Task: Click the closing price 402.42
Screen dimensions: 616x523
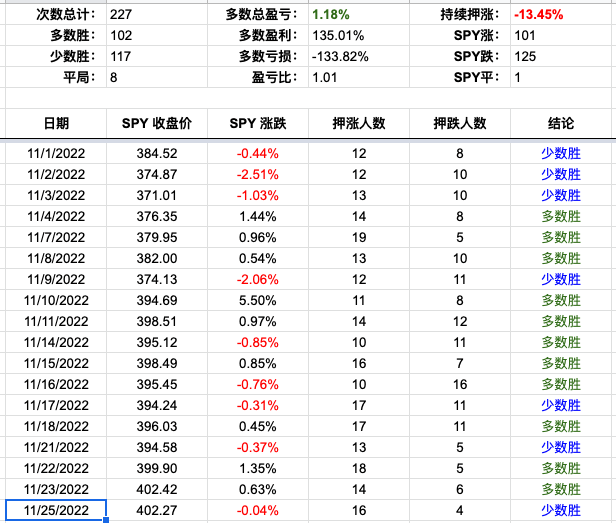Action: pyautogui.click(x=157, y=490)
